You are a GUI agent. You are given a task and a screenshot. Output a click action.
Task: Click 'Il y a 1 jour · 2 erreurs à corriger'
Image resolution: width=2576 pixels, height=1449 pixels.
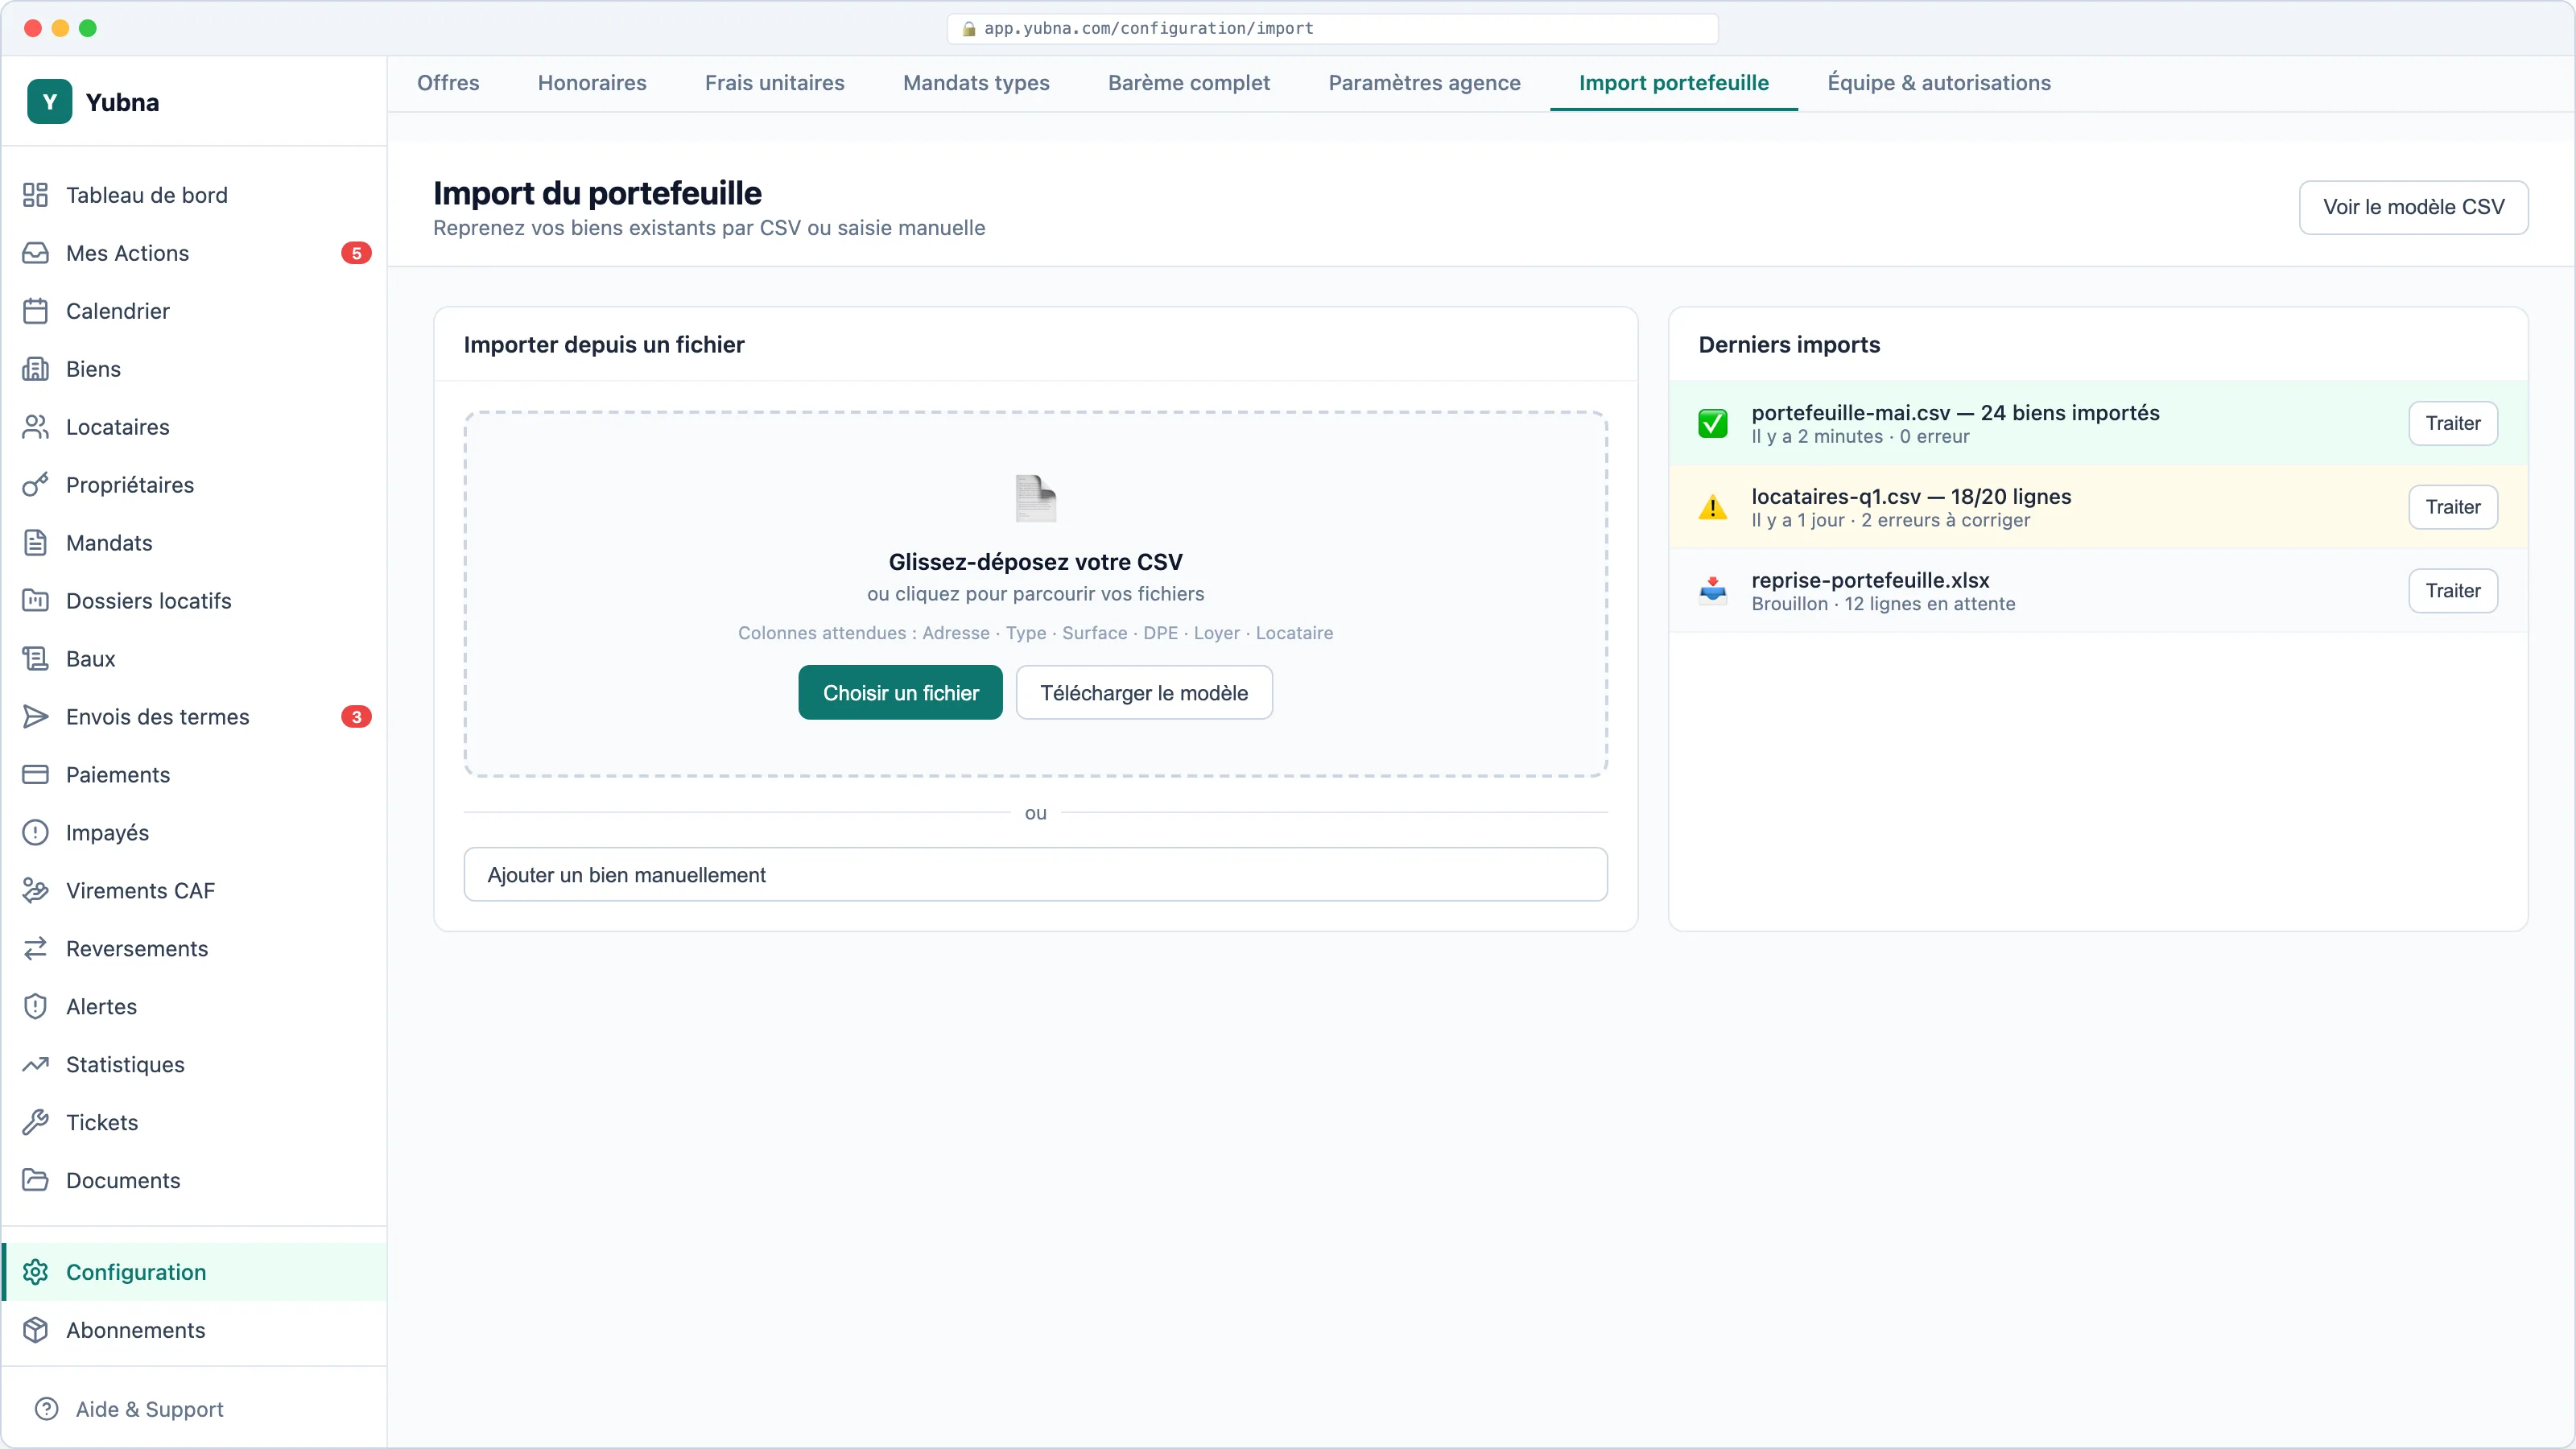(1890, 520)
